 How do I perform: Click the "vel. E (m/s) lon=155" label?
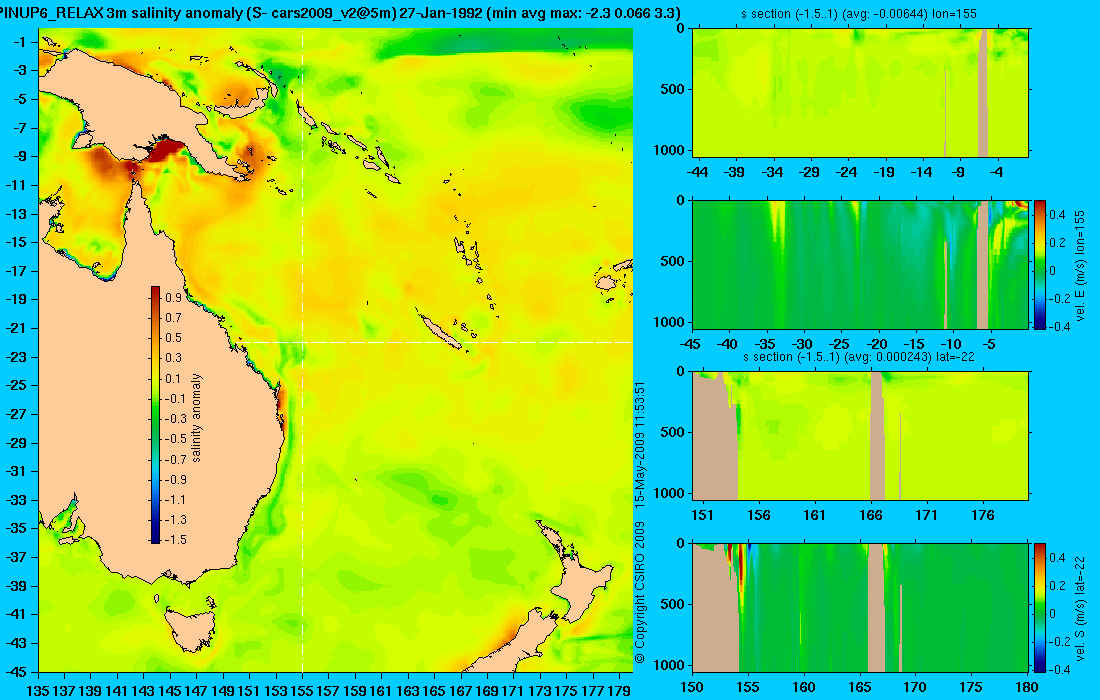[1080, 266]
